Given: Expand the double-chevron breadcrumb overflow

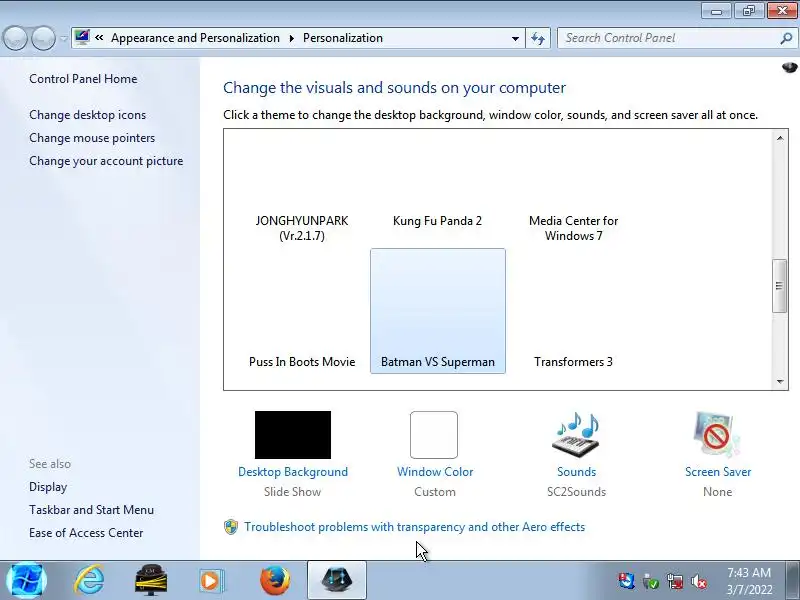Looking at the screenshot, I should 99,38.
